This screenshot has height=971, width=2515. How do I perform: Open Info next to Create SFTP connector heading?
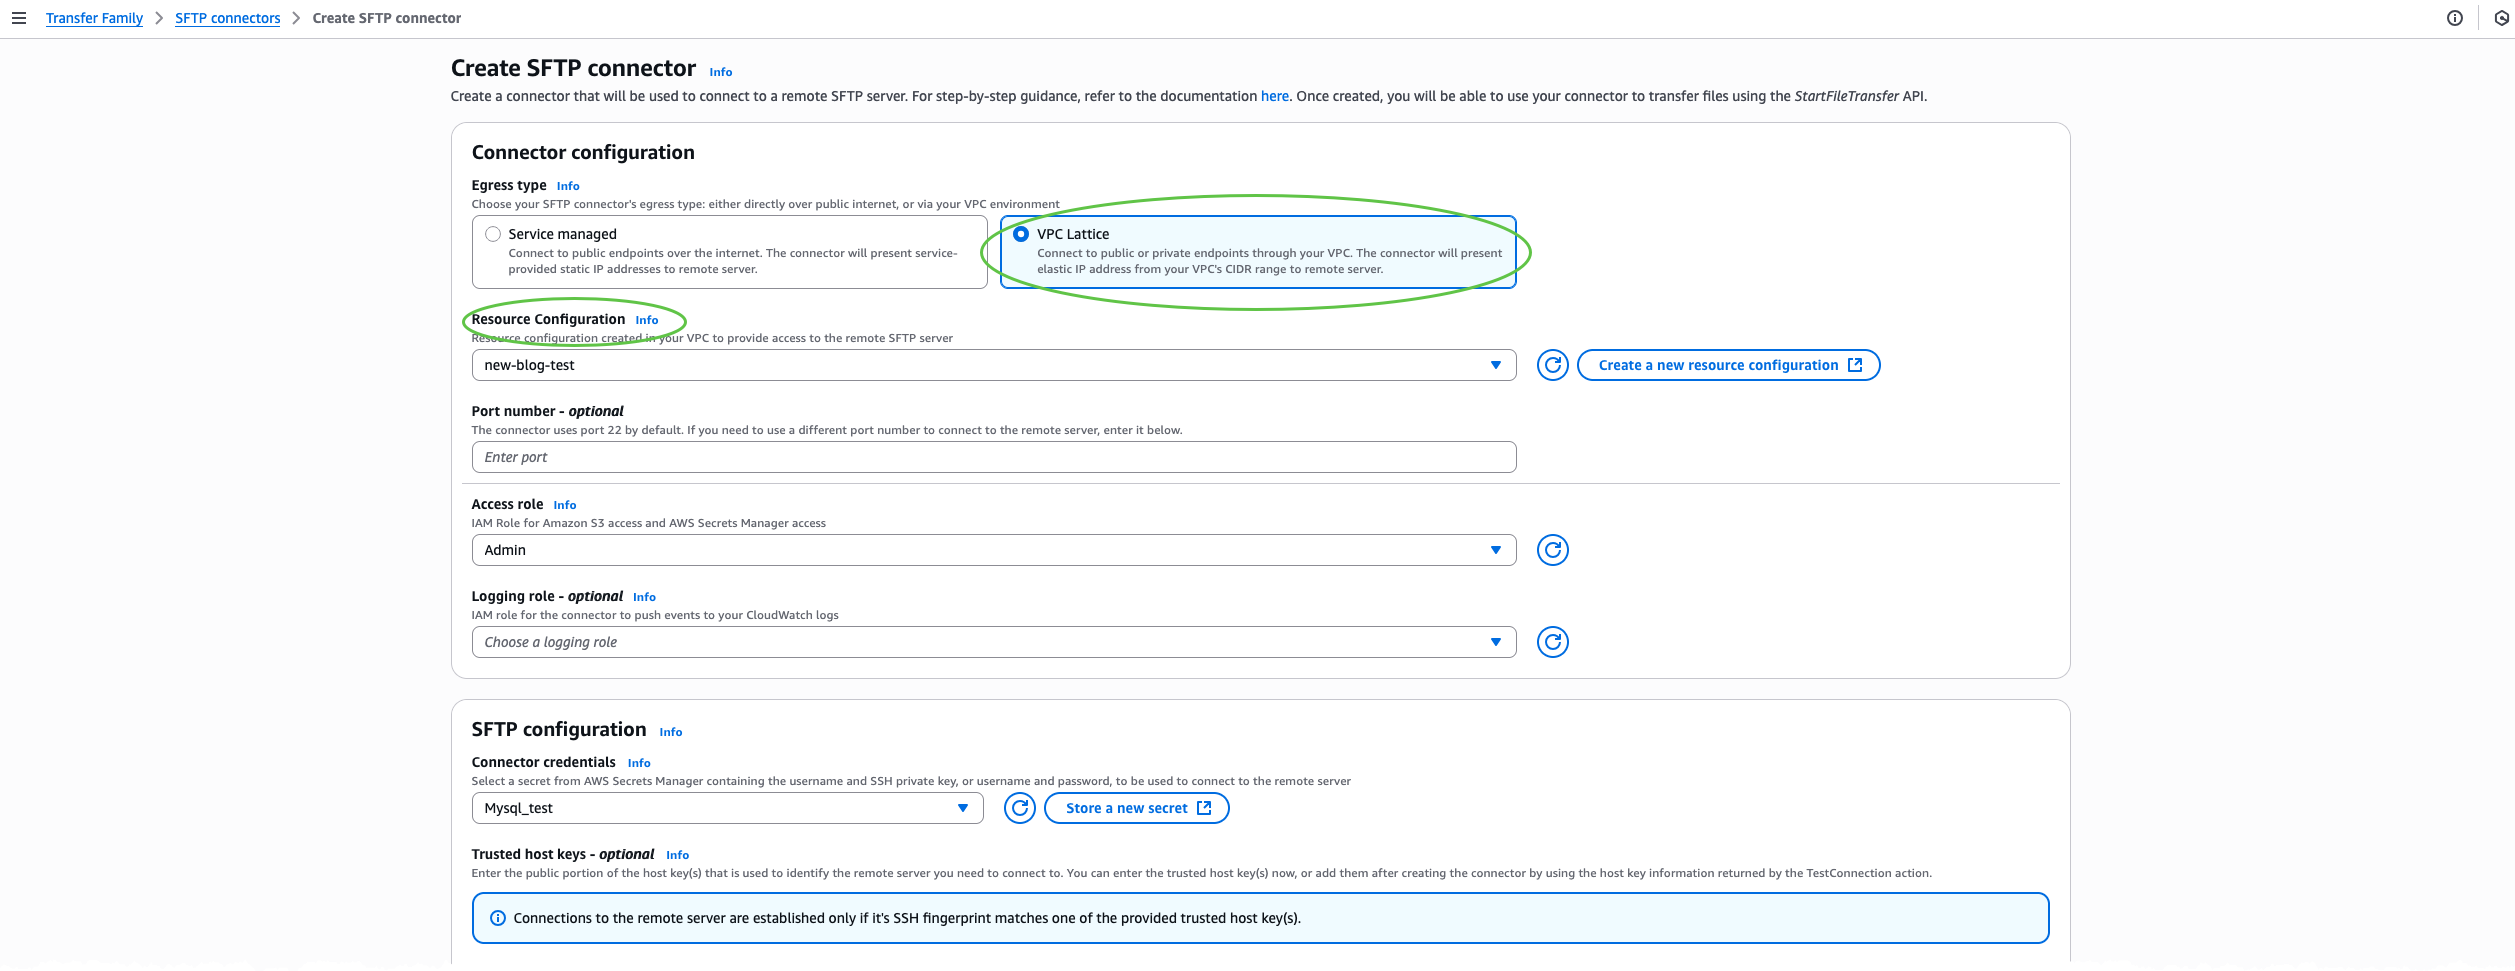pos(720,72)
